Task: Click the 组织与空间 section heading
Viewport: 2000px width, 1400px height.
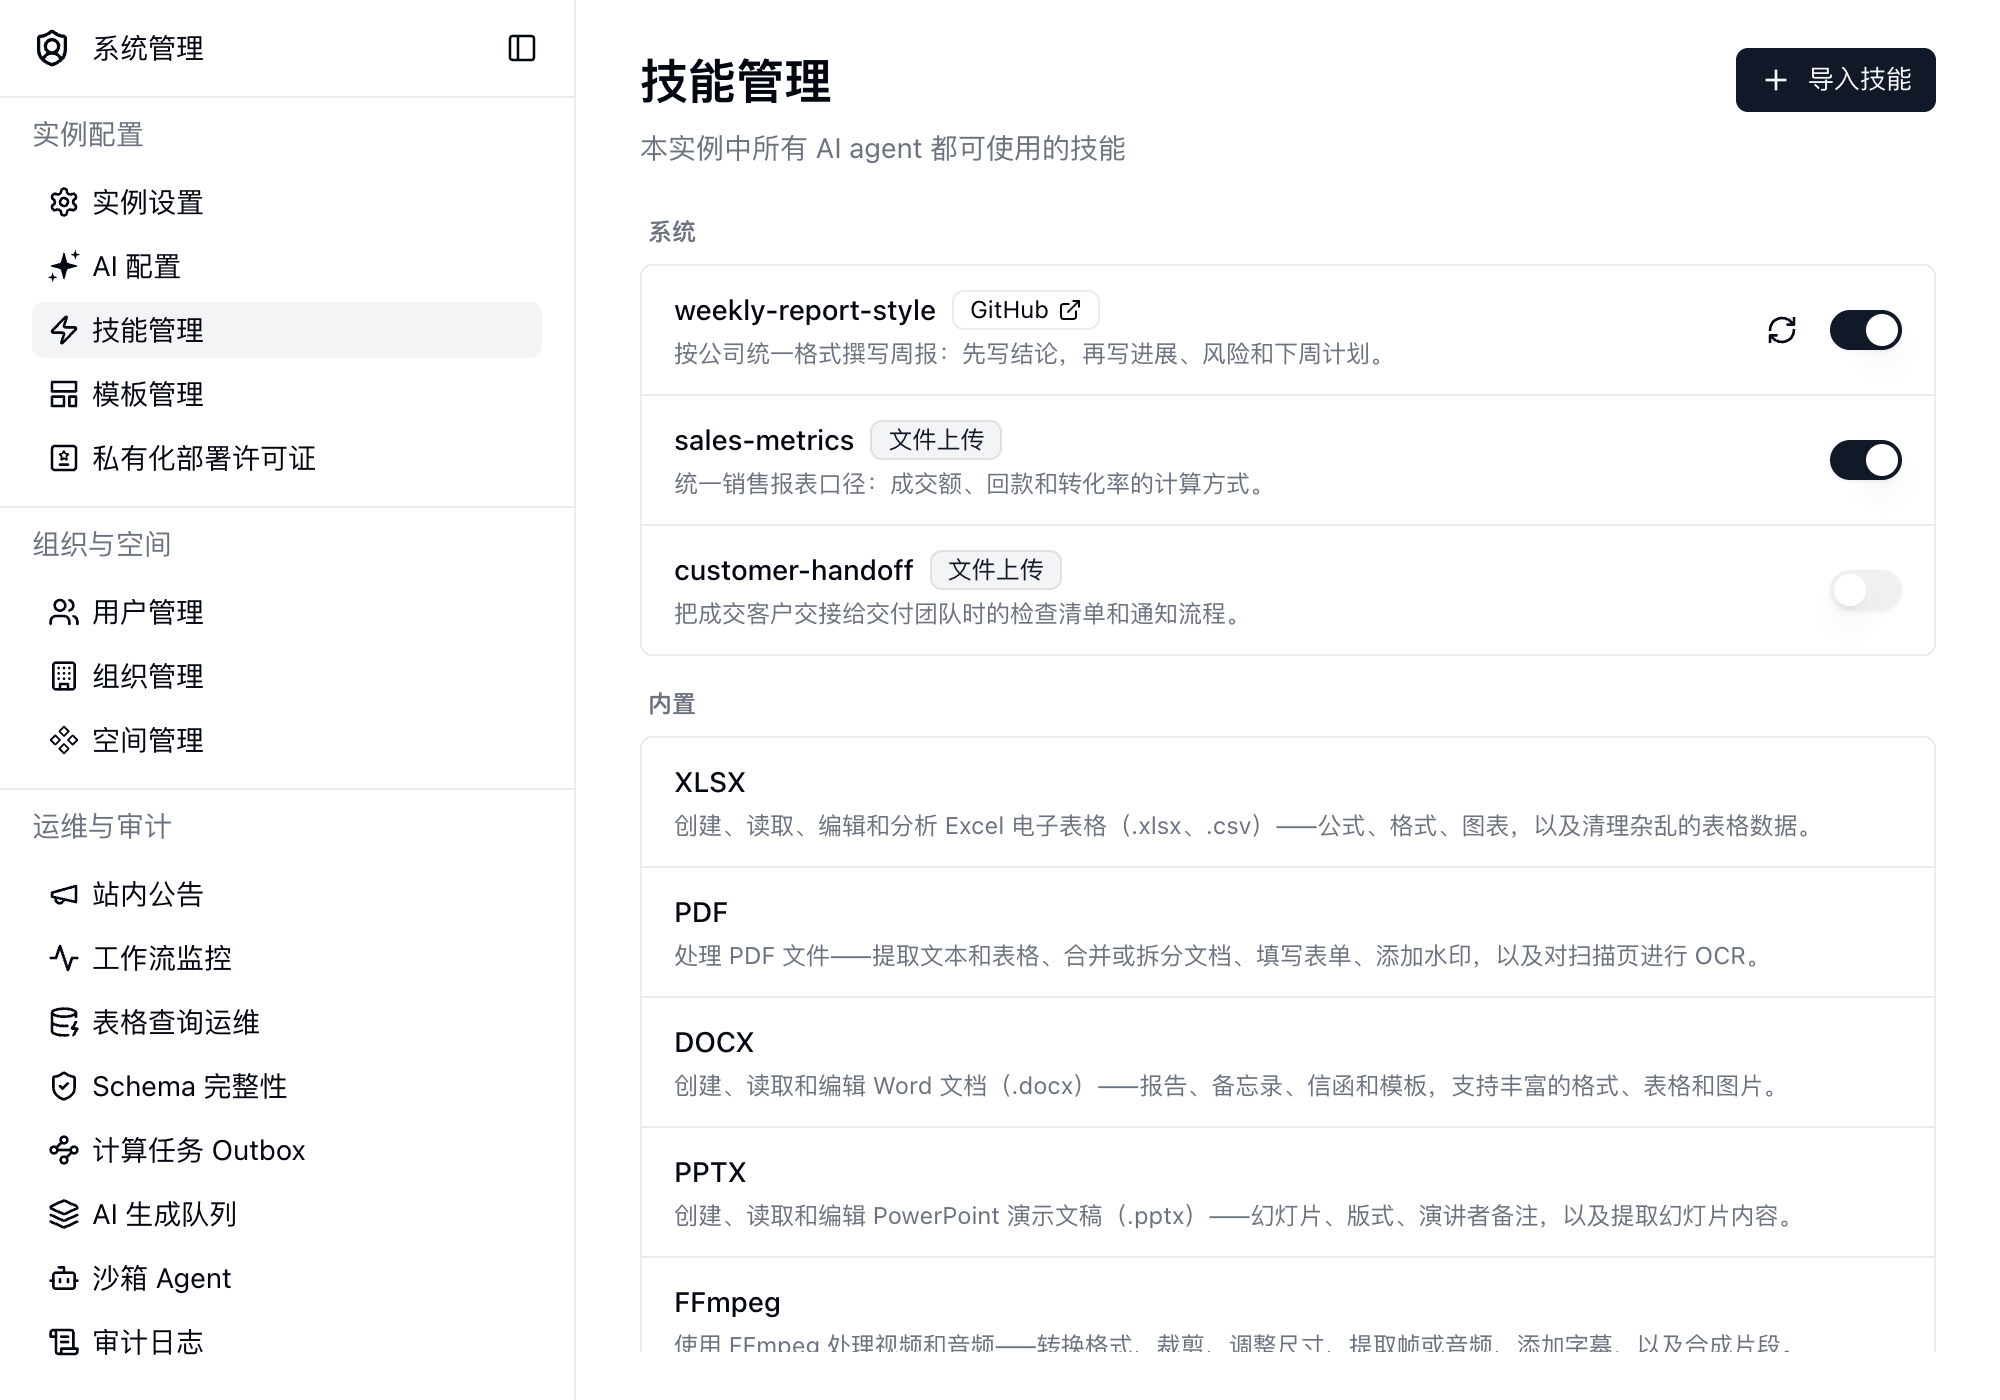Action: pos(102,544)
